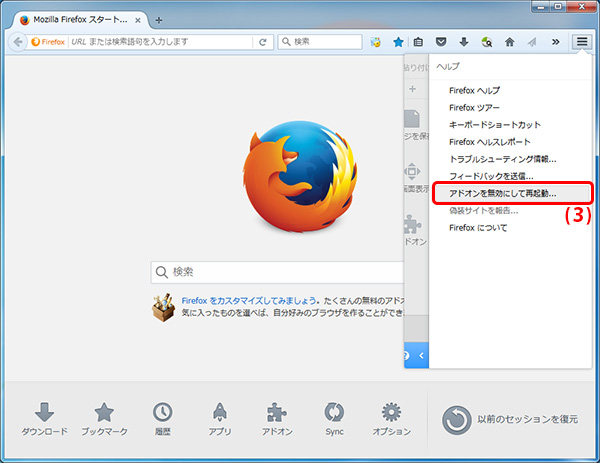This screenshot has width=600, height=463.
Task: Click Firefox をカスタマイズしてみましょう link
Action: click(249, 301)
